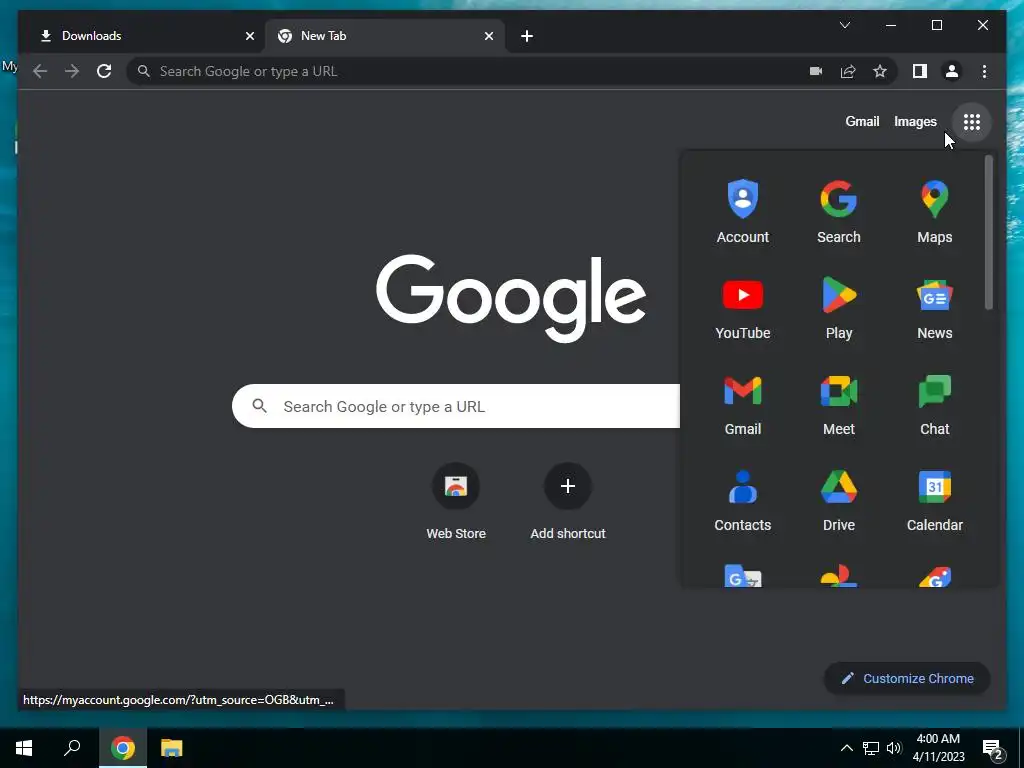Close the Downloads tab
1024x768 pixels.
(249, 36)
